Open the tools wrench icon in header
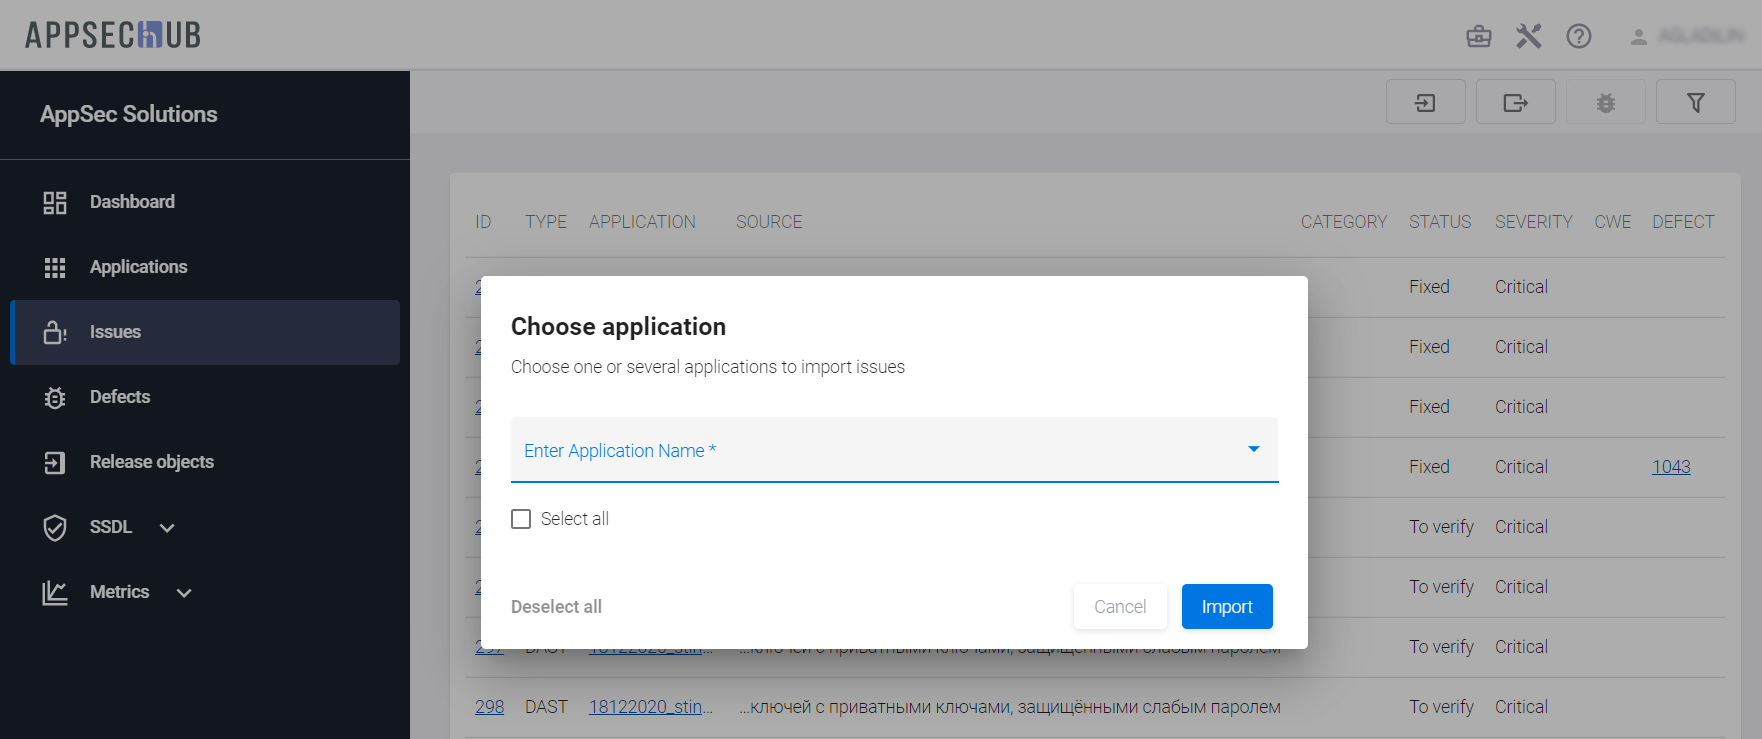Screen dimensions: 1762x739 tap(1528, 37)
